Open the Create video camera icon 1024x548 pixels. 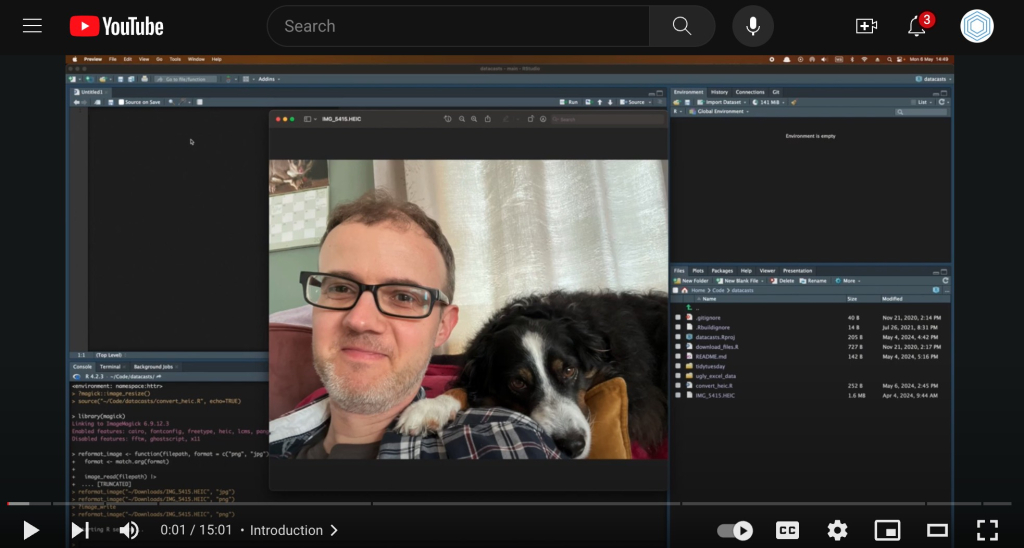coord(866,26)
